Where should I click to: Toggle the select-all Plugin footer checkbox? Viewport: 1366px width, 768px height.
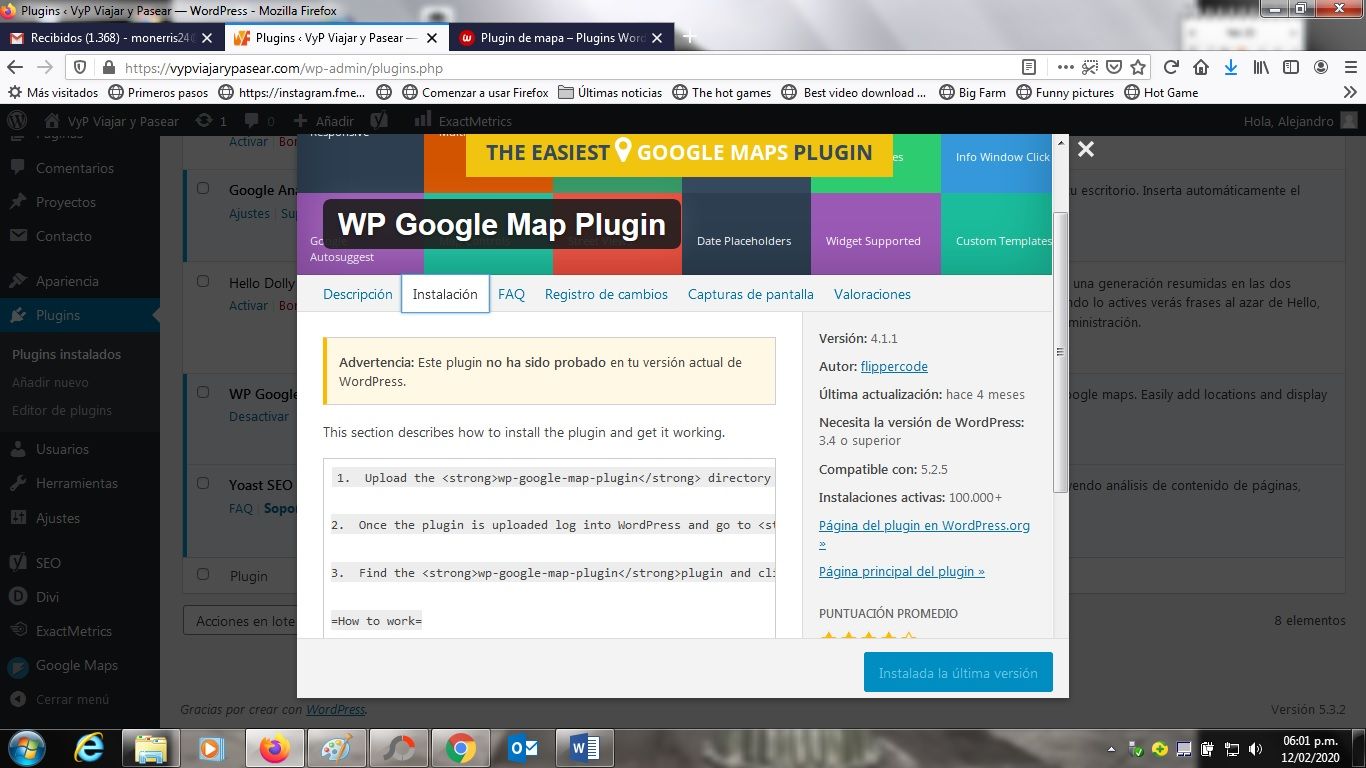tap(203, 574)
